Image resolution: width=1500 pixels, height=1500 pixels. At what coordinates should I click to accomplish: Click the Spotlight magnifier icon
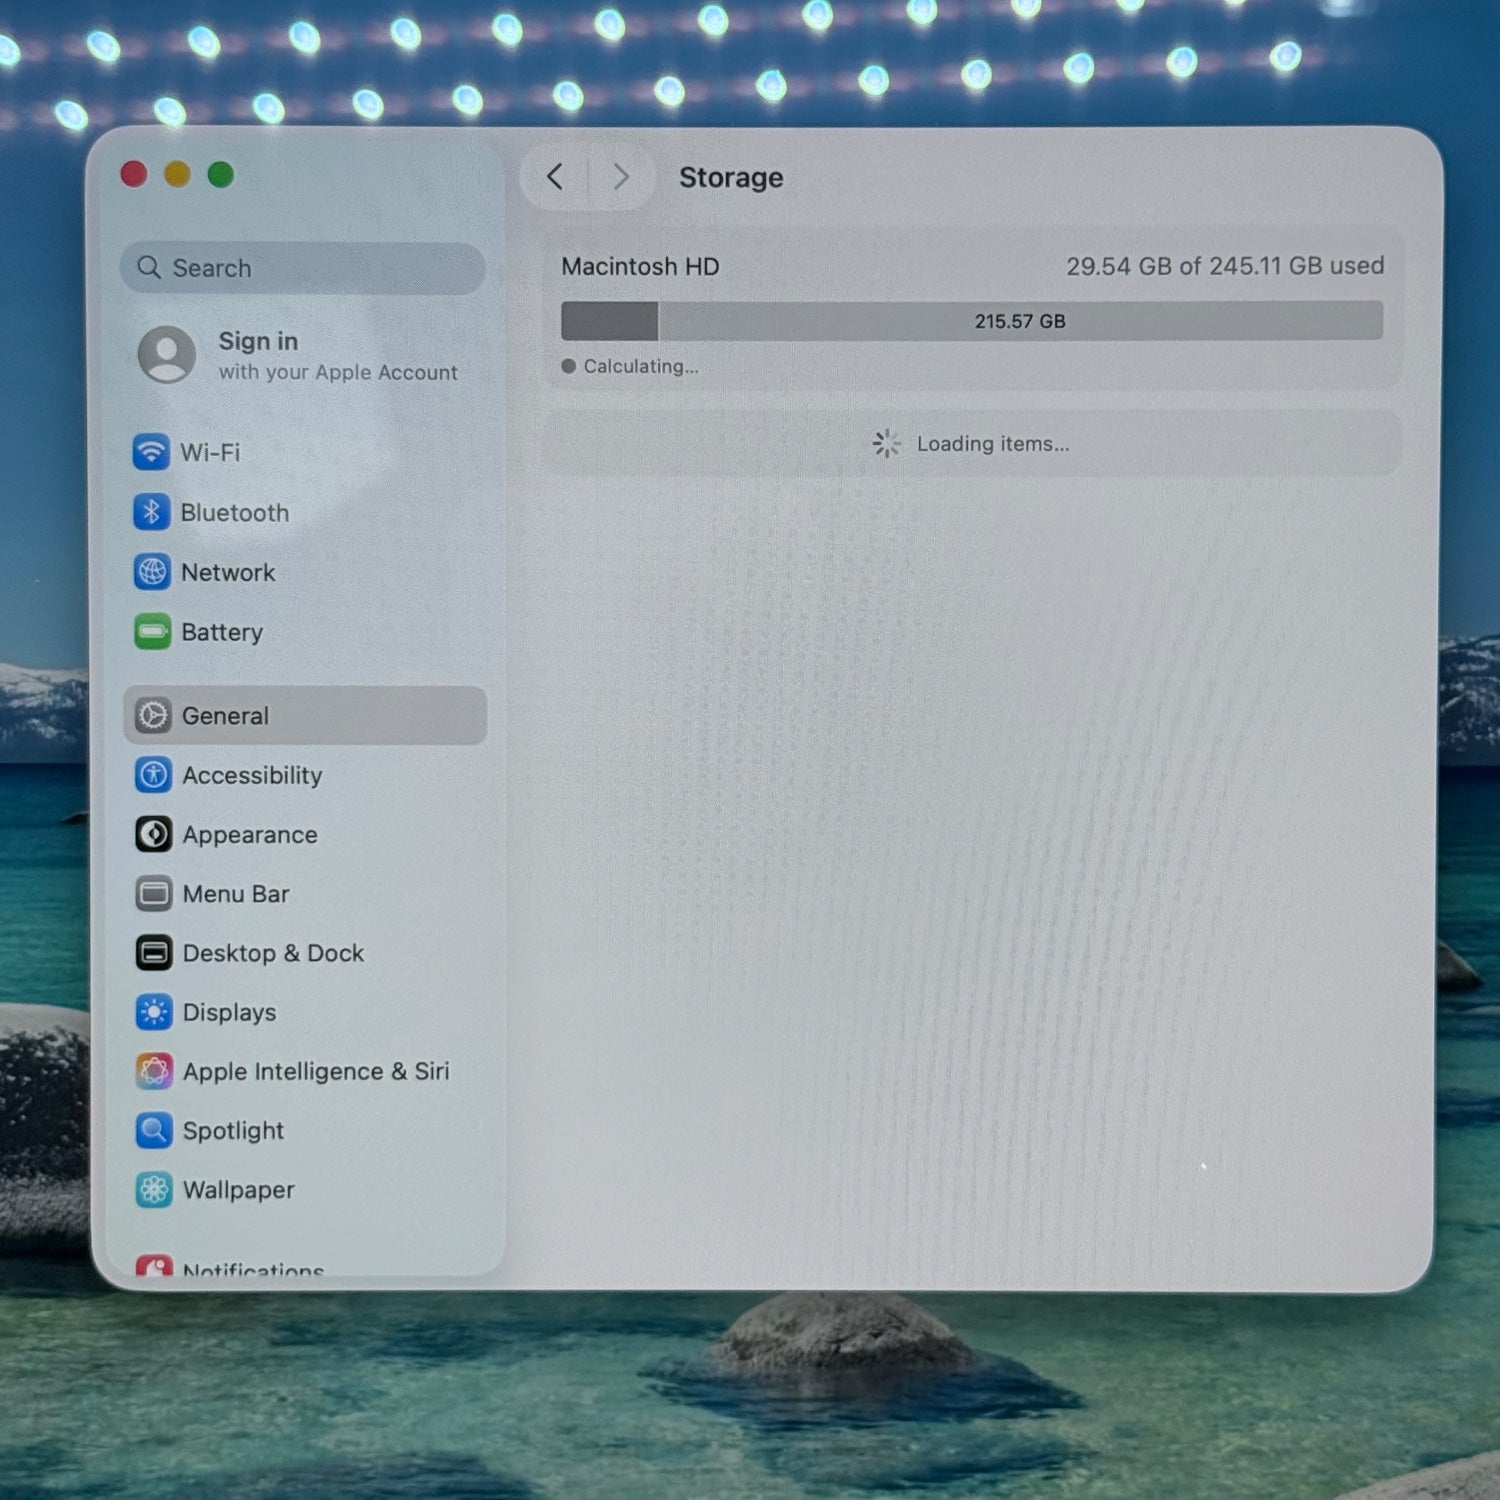pyautogui.click(x=154, y=1130)
